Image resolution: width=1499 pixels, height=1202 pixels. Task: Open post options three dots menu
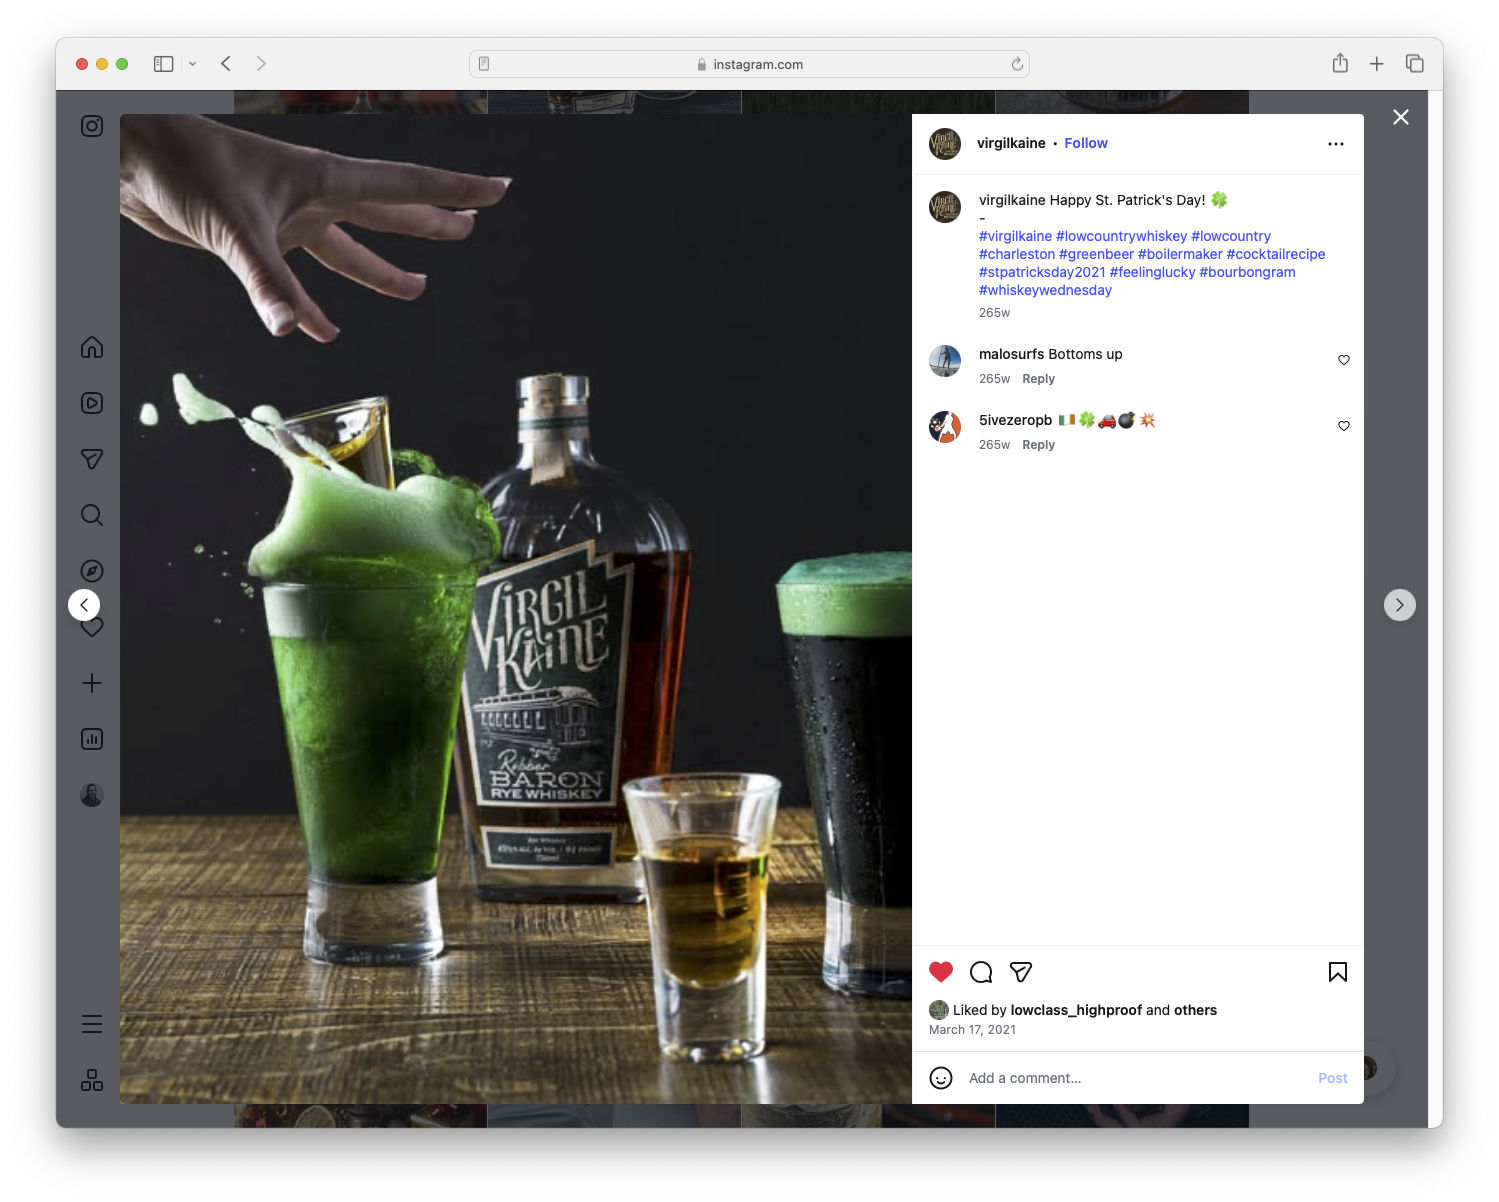[1336, 144]
